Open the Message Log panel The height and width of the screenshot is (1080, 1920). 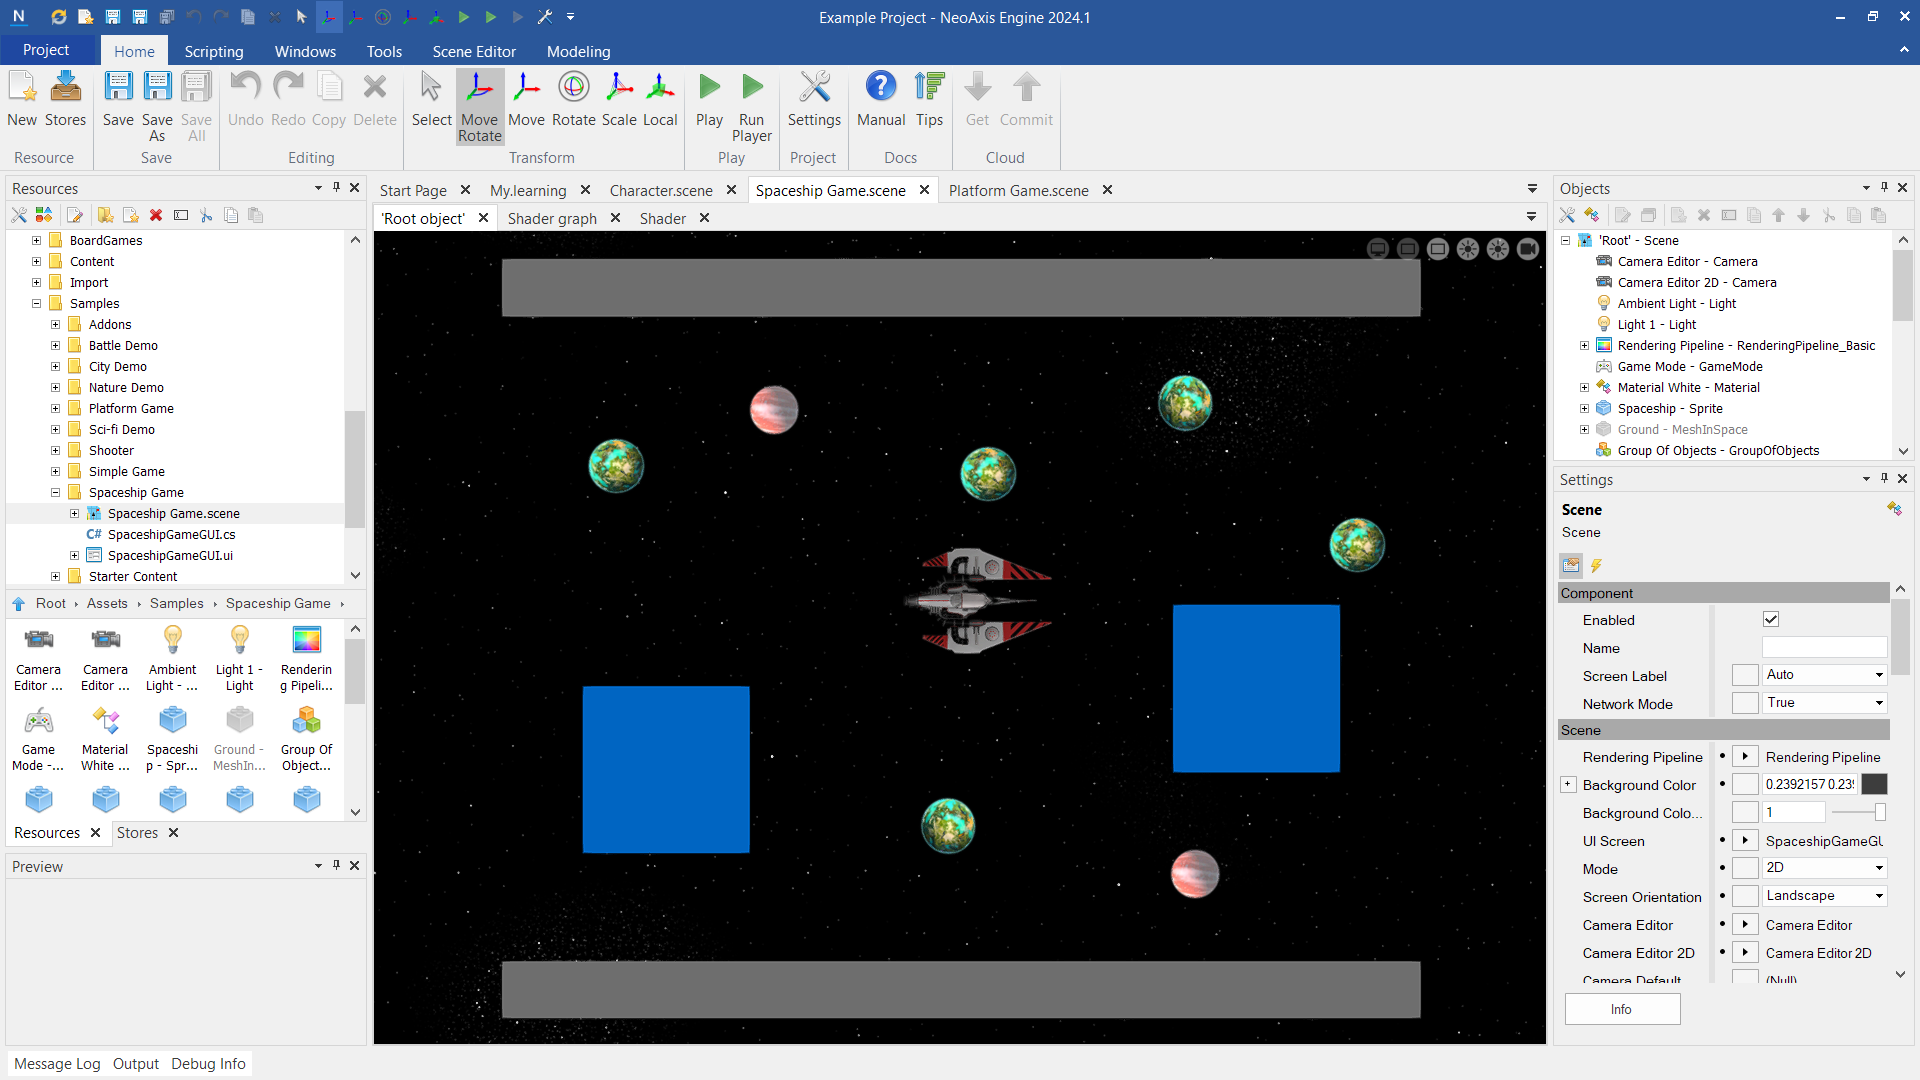[x=57, y=1064]
